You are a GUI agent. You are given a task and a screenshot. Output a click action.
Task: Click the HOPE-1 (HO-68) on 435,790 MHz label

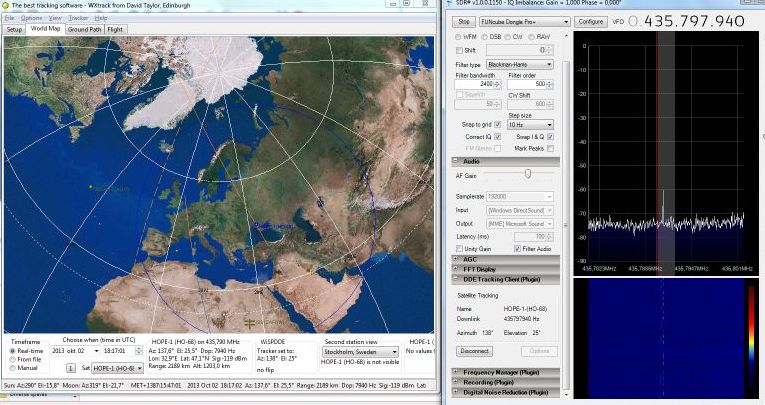(x=196, y=342)
